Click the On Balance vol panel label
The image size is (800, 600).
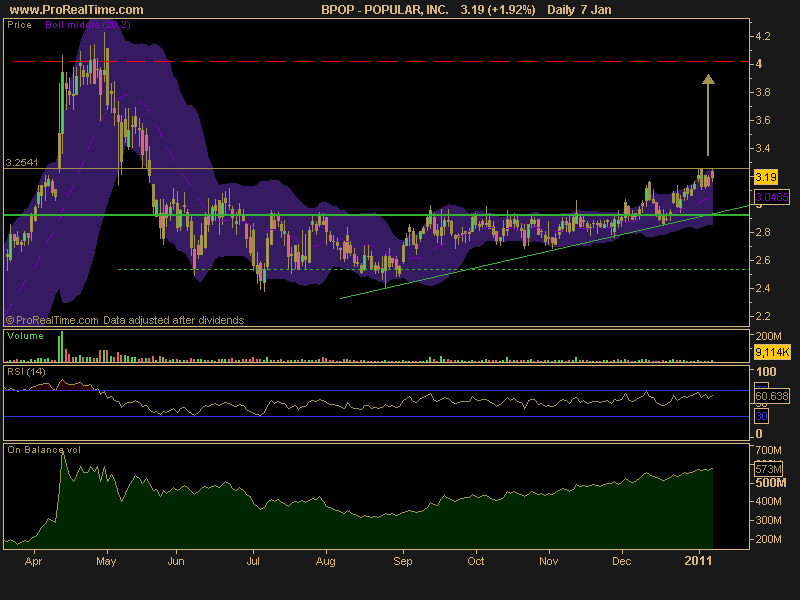pos(44,450)
